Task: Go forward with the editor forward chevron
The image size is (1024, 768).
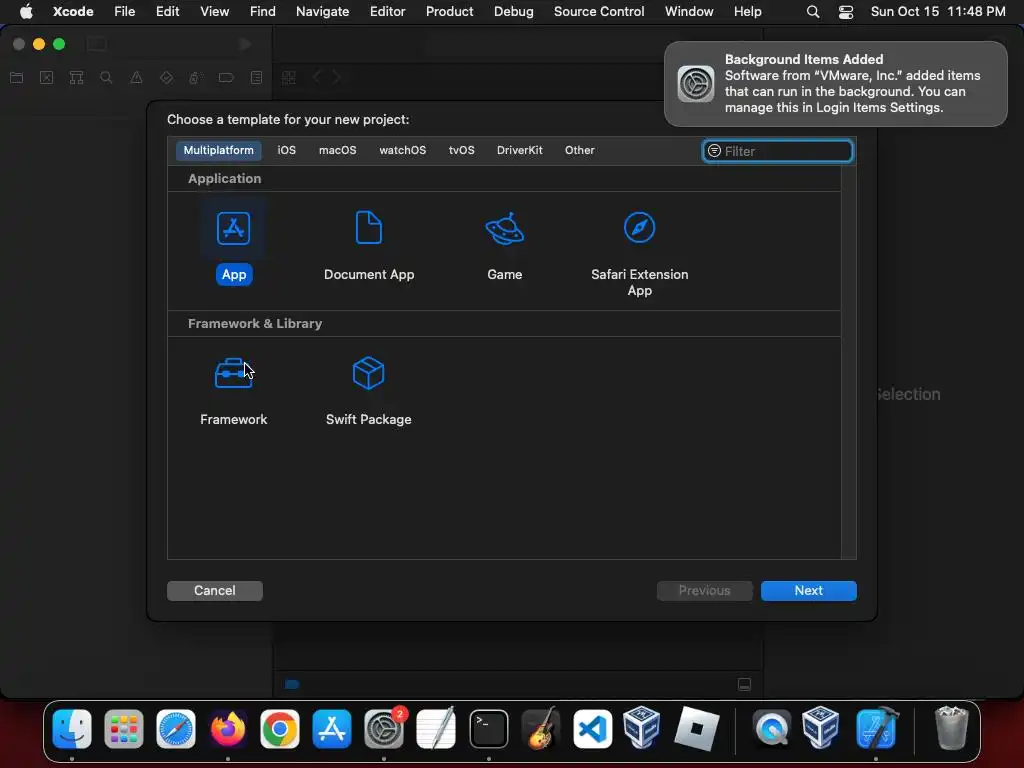Action: point(336,78)
